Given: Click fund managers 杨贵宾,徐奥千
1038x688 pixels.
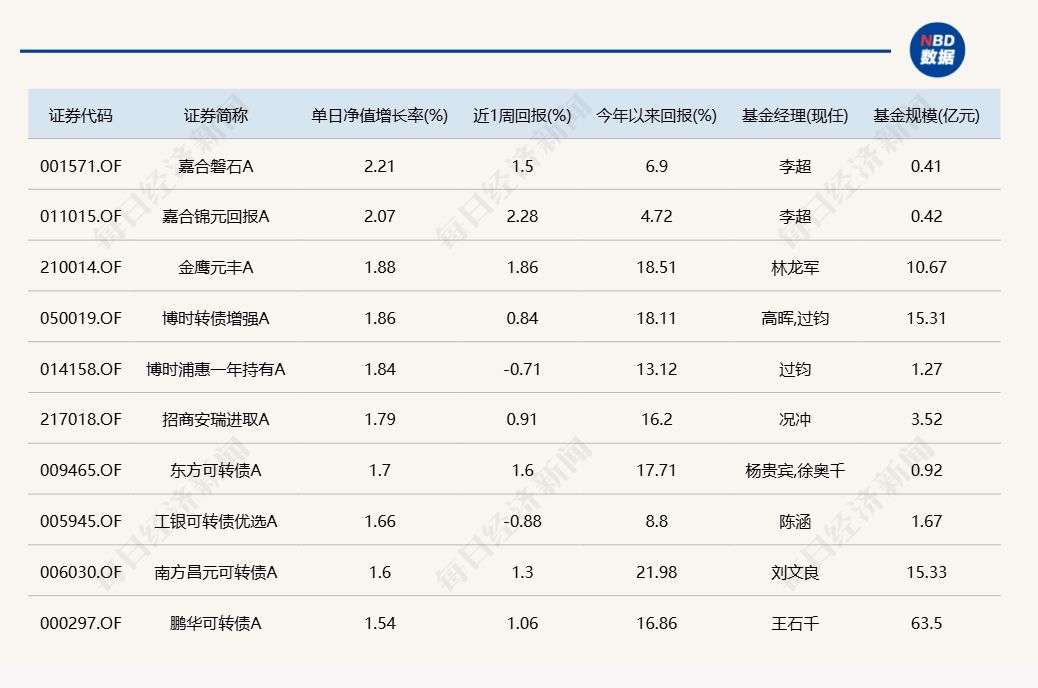Looking at the screenshot, I should (x=795, y=470).
